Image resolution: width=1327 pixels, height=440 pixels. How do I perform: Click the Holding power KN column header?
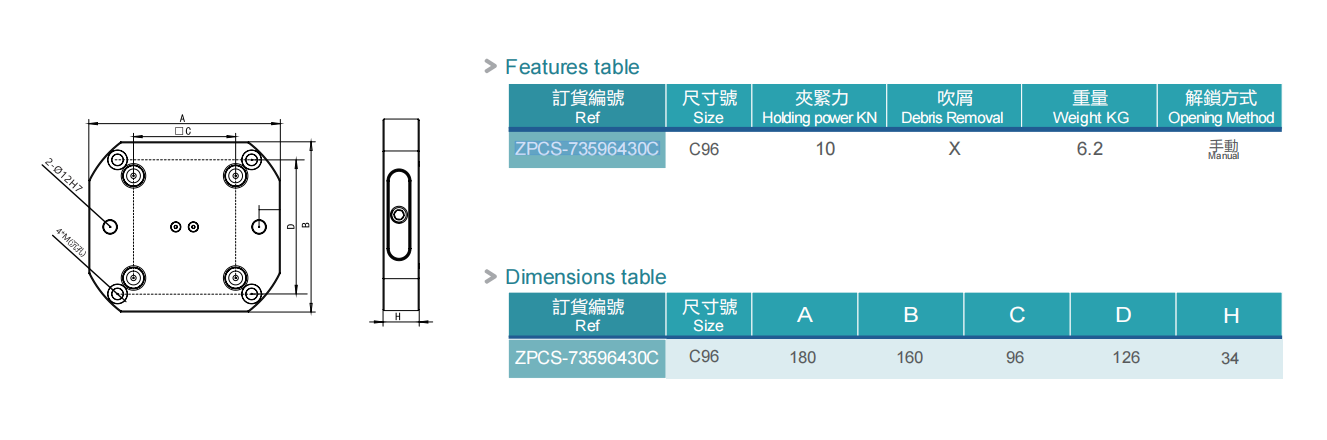pyautogui.click(x=819, y=107)
